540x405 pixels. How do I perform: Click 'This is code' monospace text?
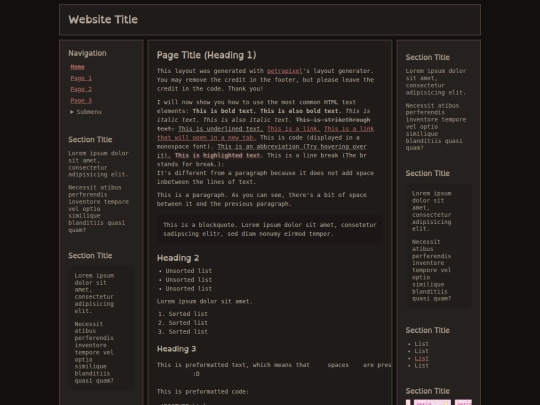(x=281, y=138)
